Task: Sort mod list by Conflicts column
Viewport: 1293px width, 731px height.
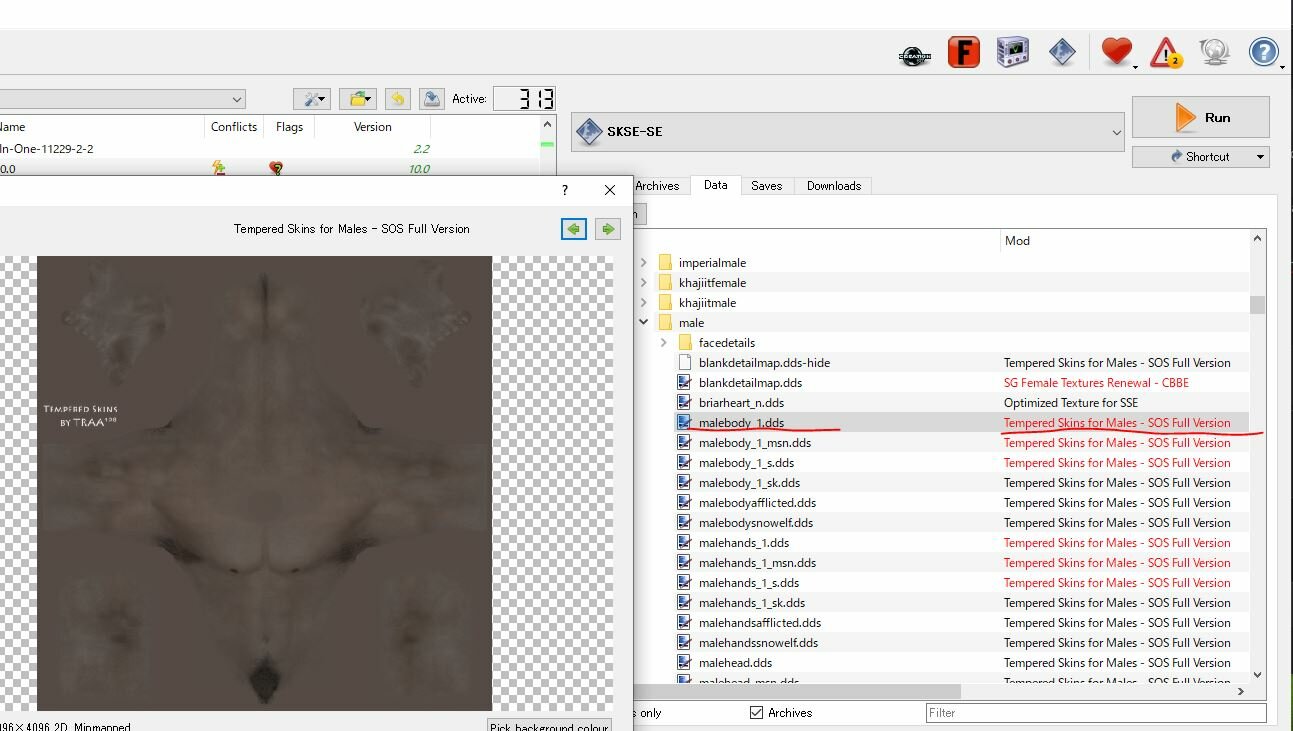Action: (234, 127)
